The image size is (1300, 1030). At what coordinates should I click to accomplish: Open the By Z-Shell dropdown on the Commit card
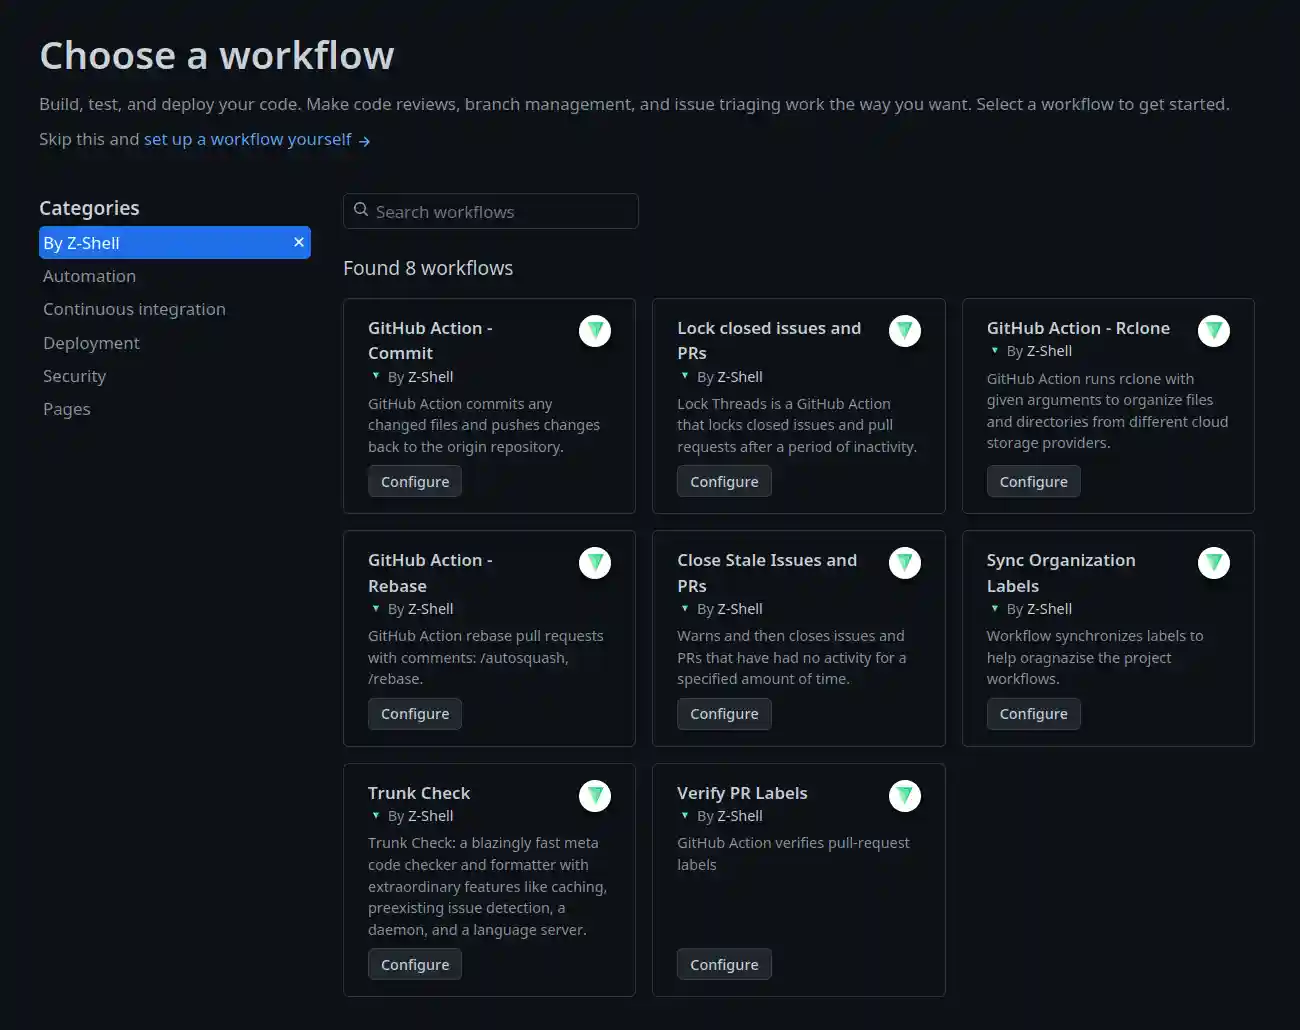[376, 377]
